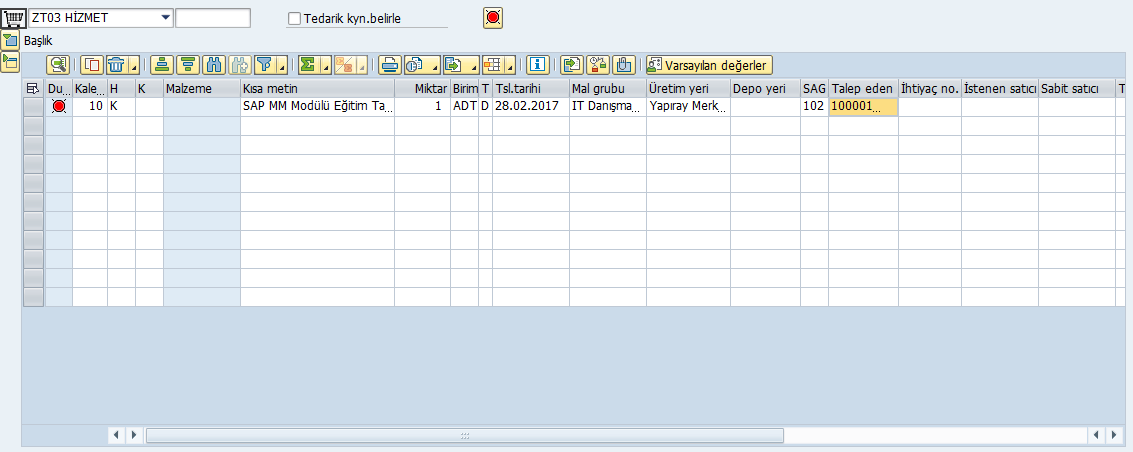
Task: Click the Sabit satıcı column header
Action: tap(1077, 88)
